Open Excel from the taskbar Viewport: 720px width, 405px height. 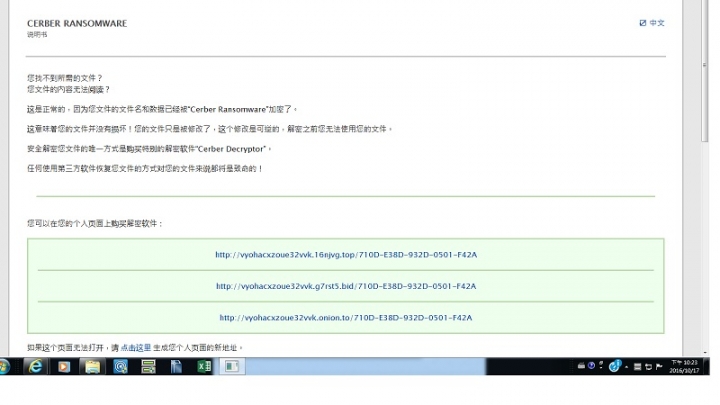click(x=204, y=366)
